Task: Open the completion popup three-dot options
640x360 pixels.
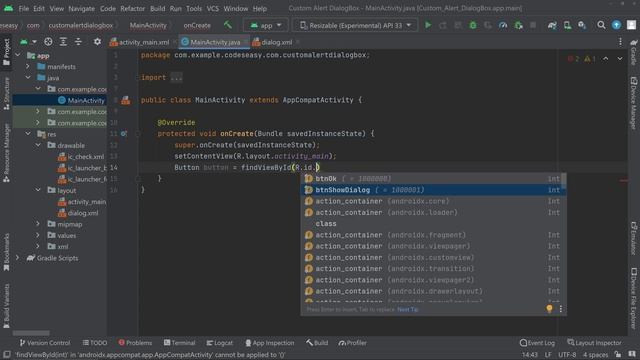Action: click(x=561, y=309)
